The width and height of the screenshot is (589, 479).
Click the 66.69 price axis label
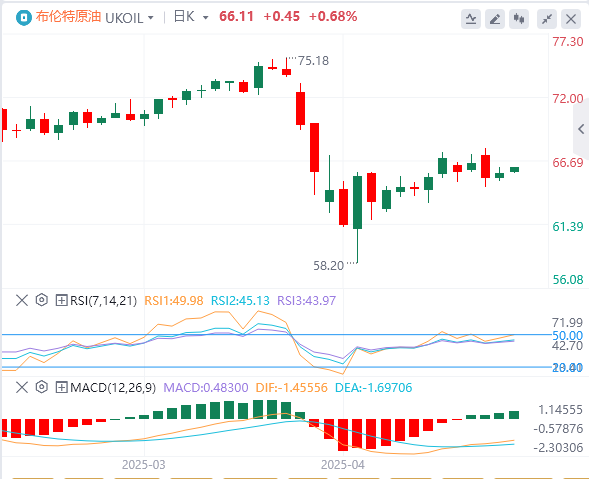tap(568, 163)
